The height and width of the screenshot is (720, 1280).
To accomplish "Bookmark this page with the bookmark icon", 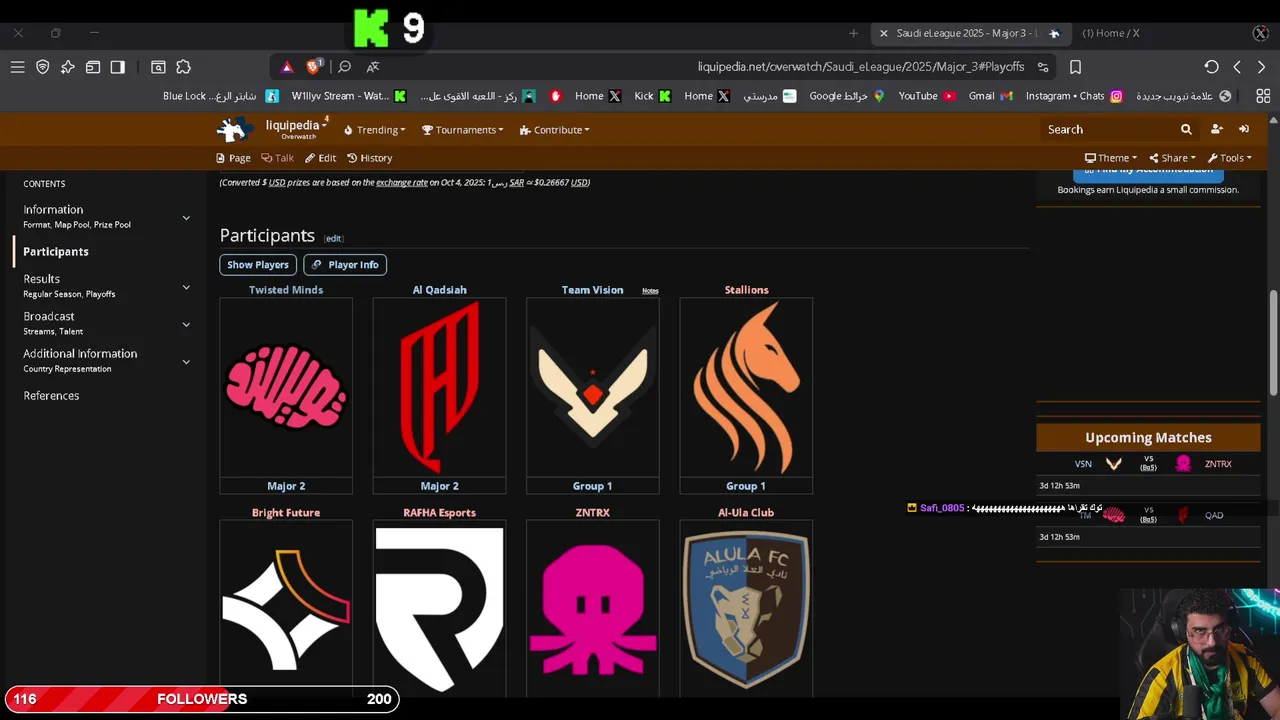I will (1075, 67).
